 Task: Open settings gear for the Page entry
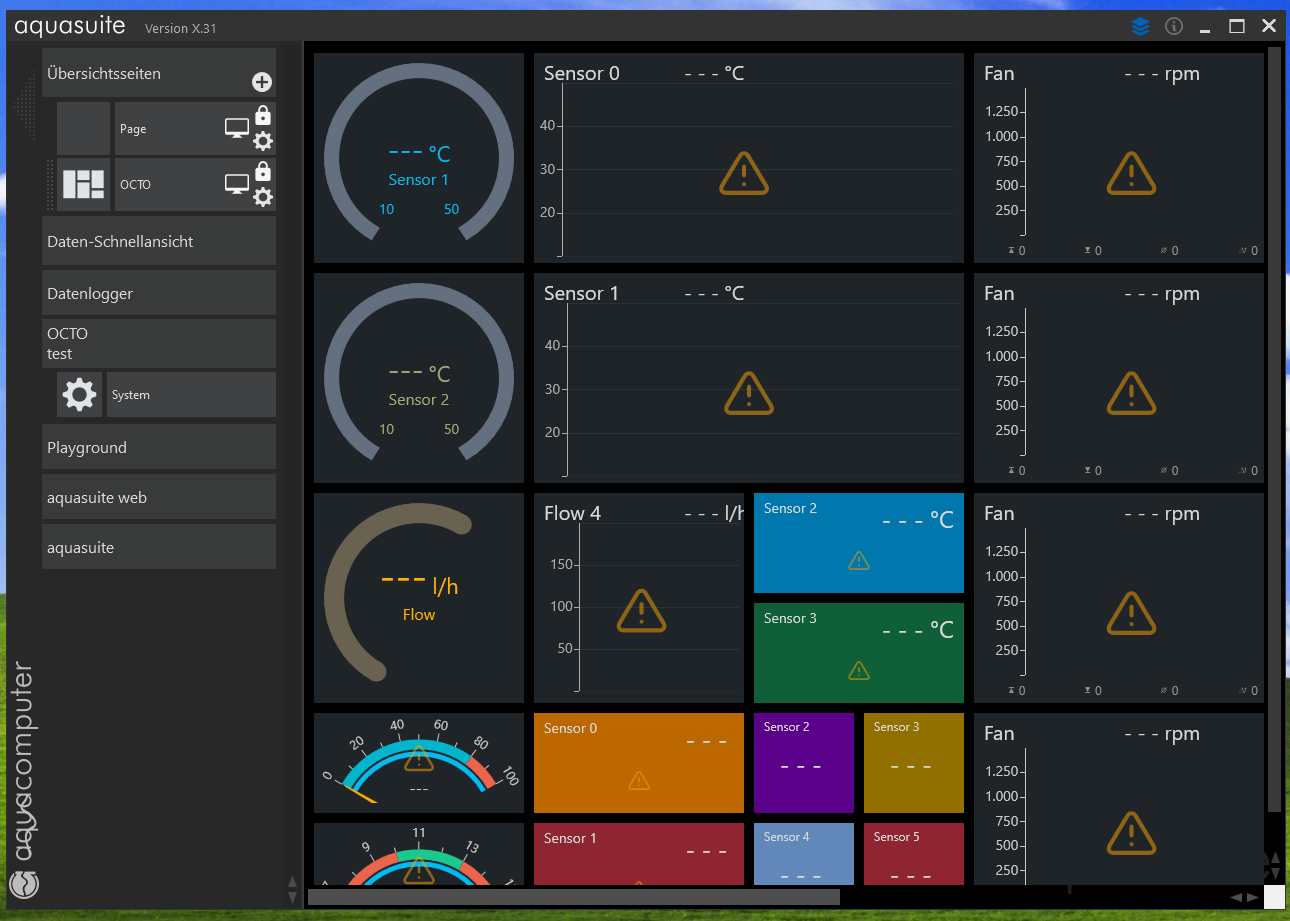coord(263,141)
